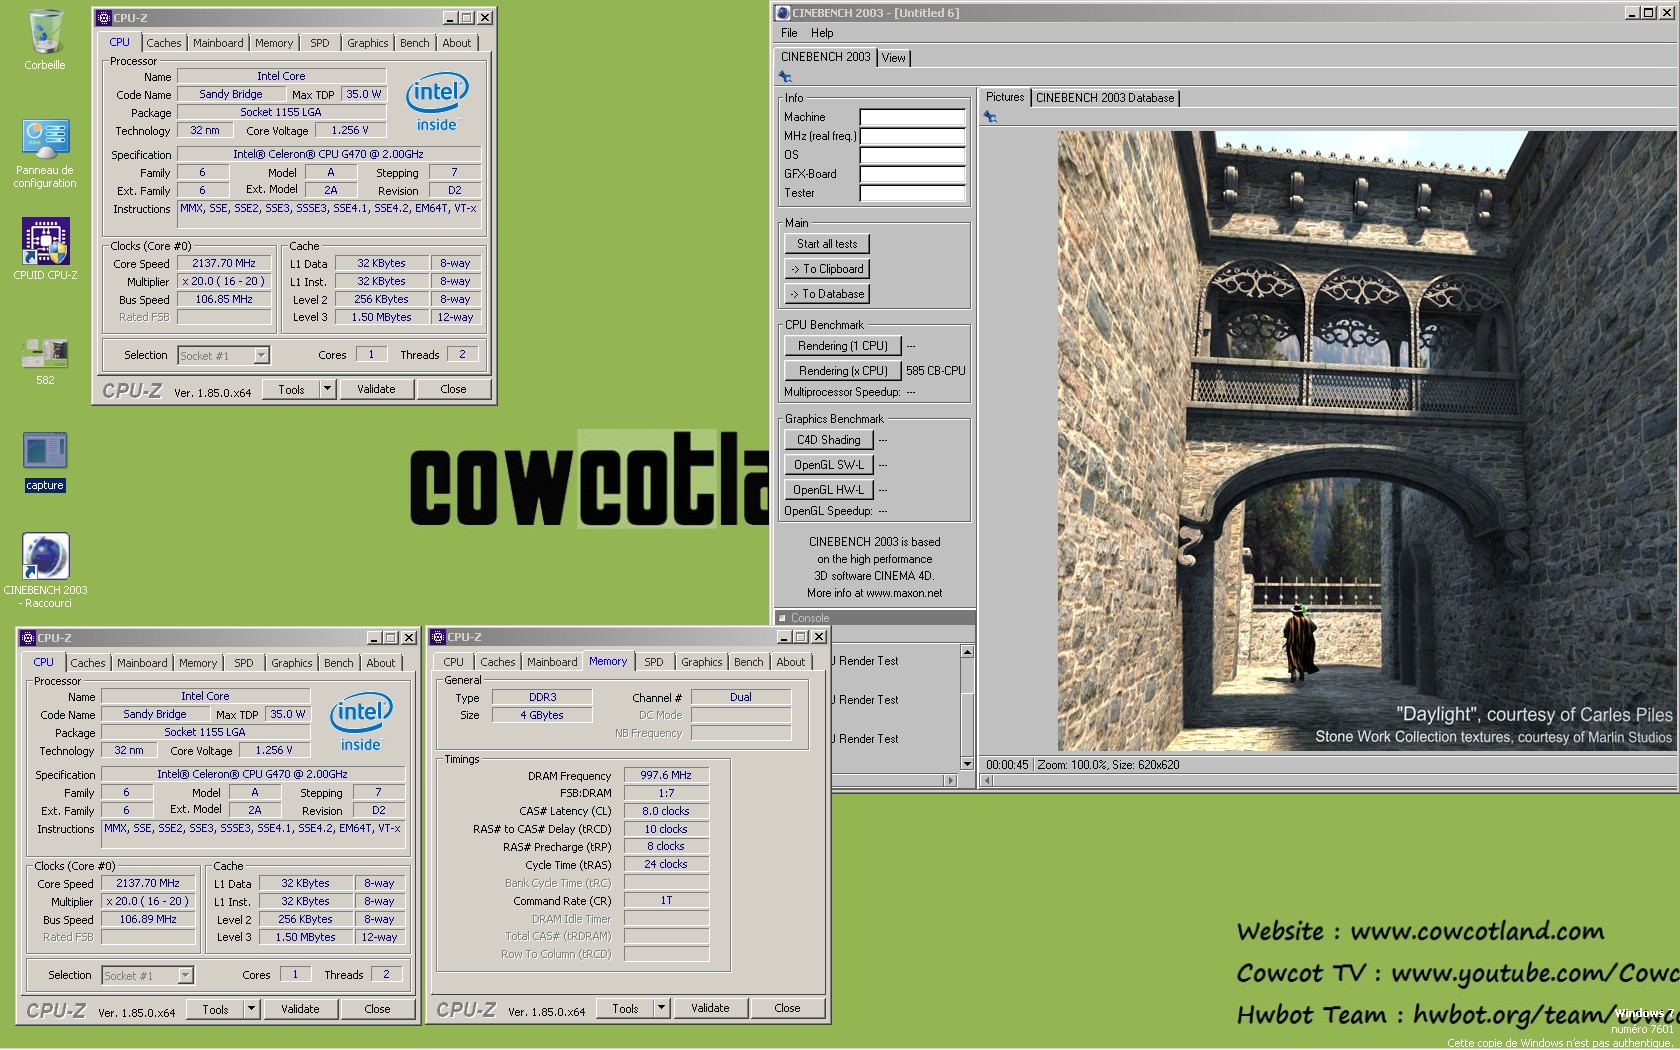This screenshot has height=1050, width=1680.
Task: Click the CPU-Z title bar icon in top window
Action: pos(104,17)
